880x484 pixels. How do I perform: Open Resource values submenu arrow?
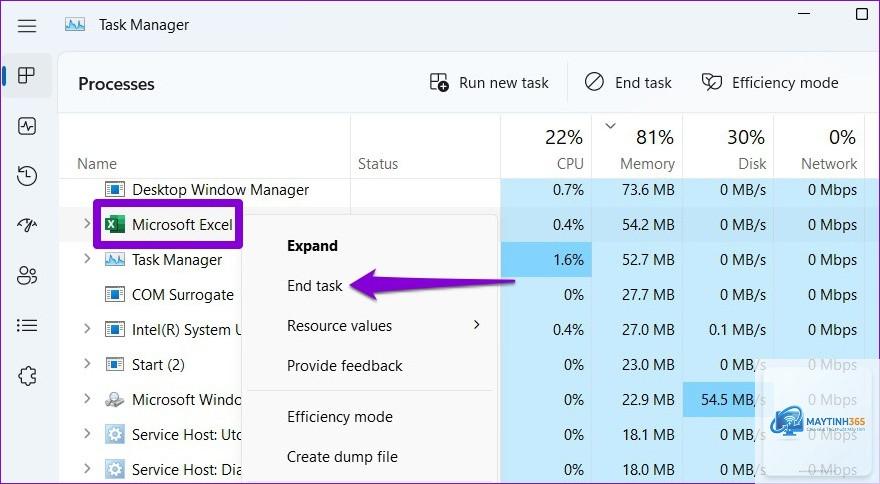476,325
